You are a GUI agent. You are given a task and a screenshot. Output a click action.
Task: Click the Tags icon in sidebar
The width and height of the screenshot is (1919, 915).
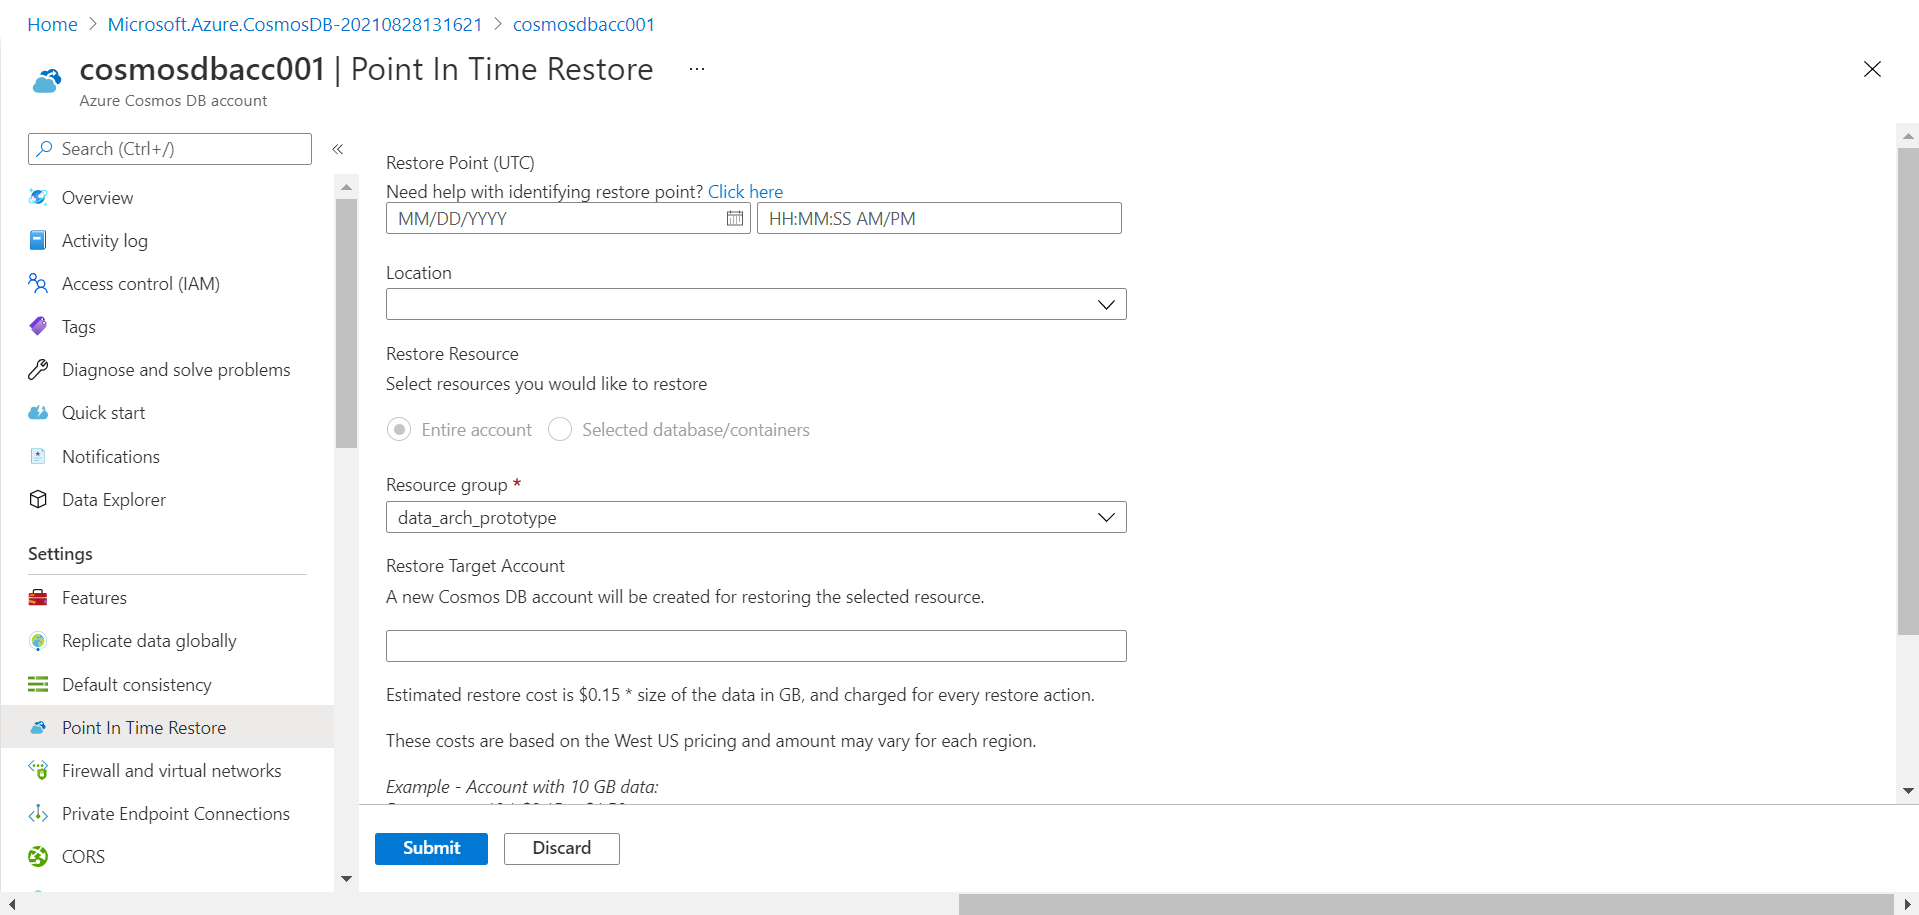click(38, 326)
